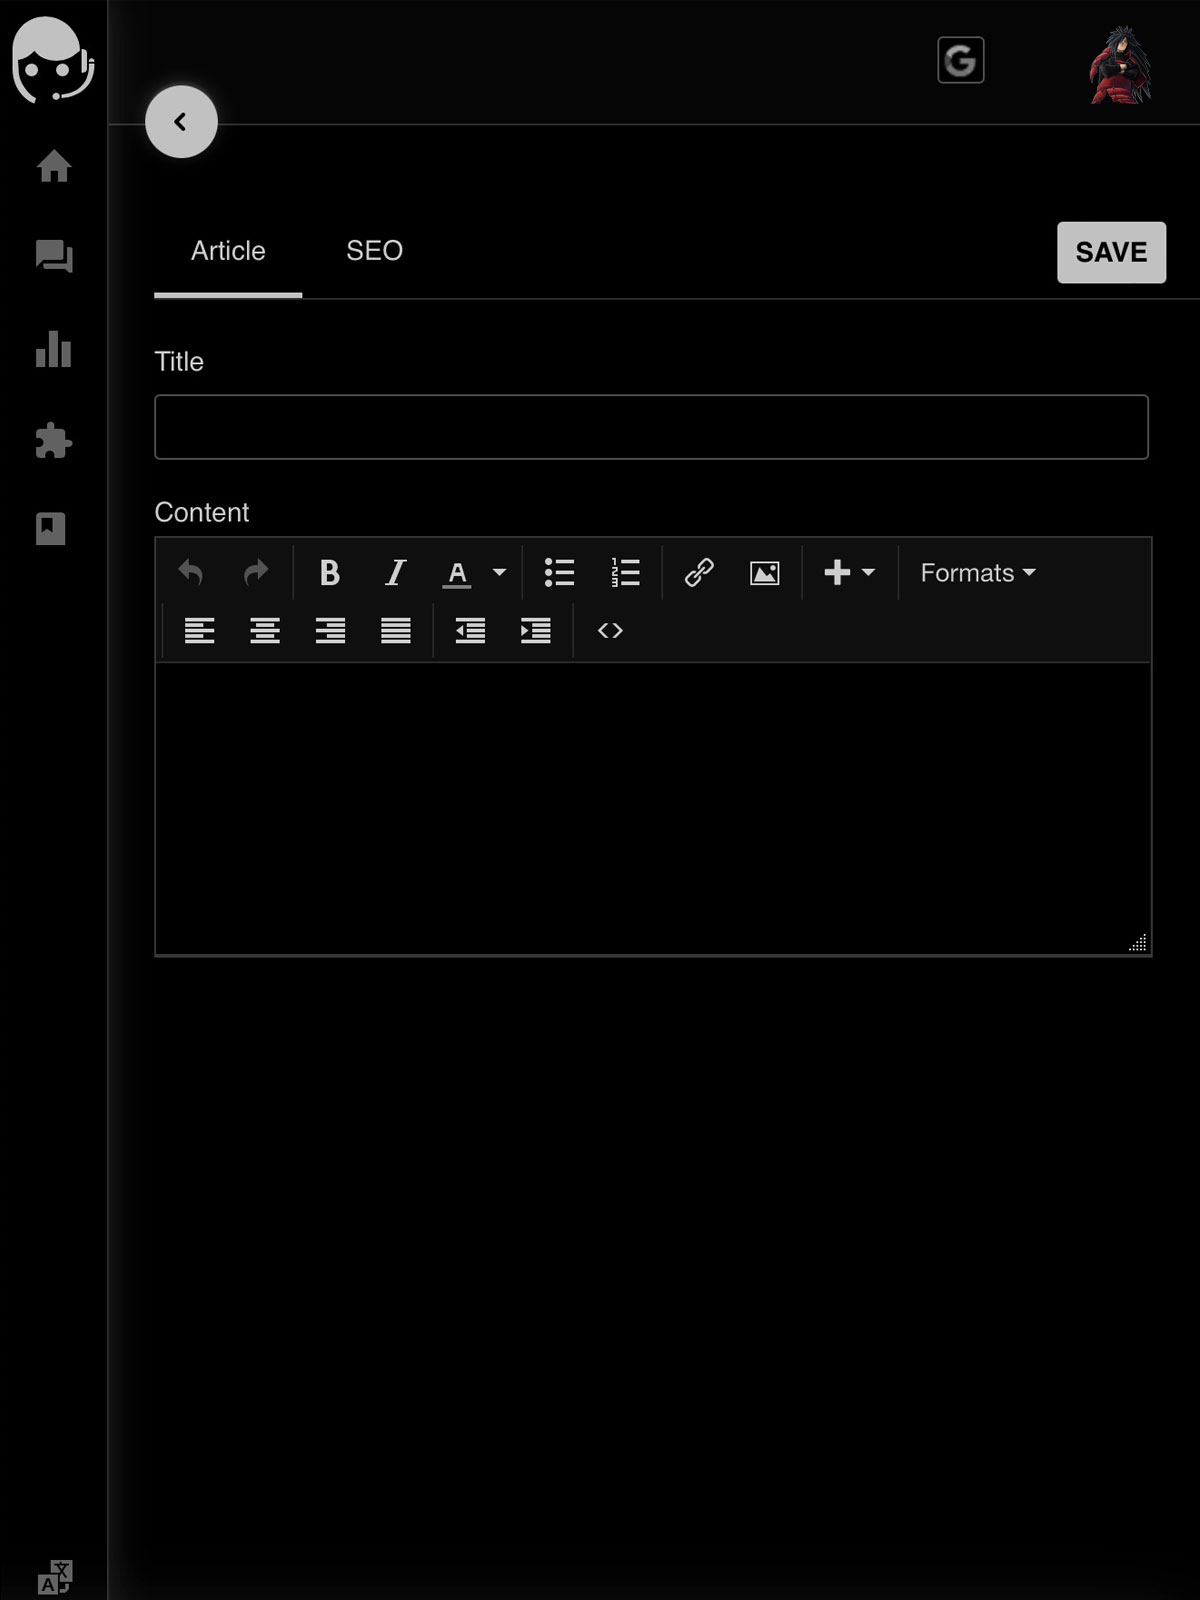Open source code view
This screenshot has width=1200, height=1600.
[610, 631]
